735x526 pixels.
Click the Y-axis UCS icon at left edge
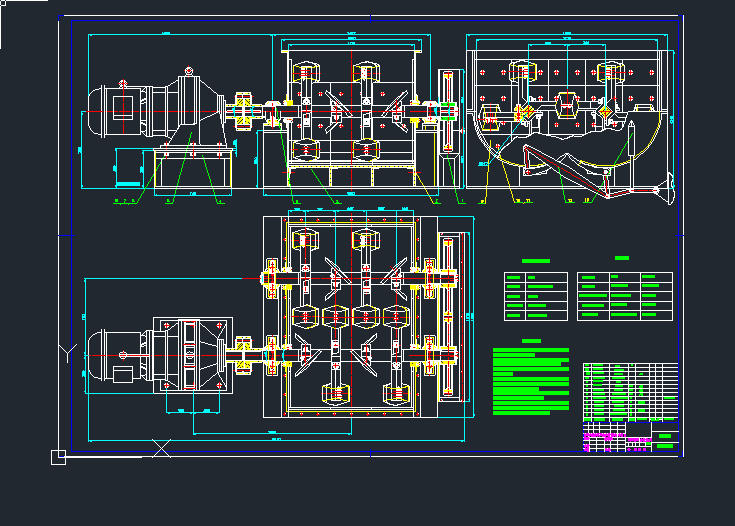66,351
